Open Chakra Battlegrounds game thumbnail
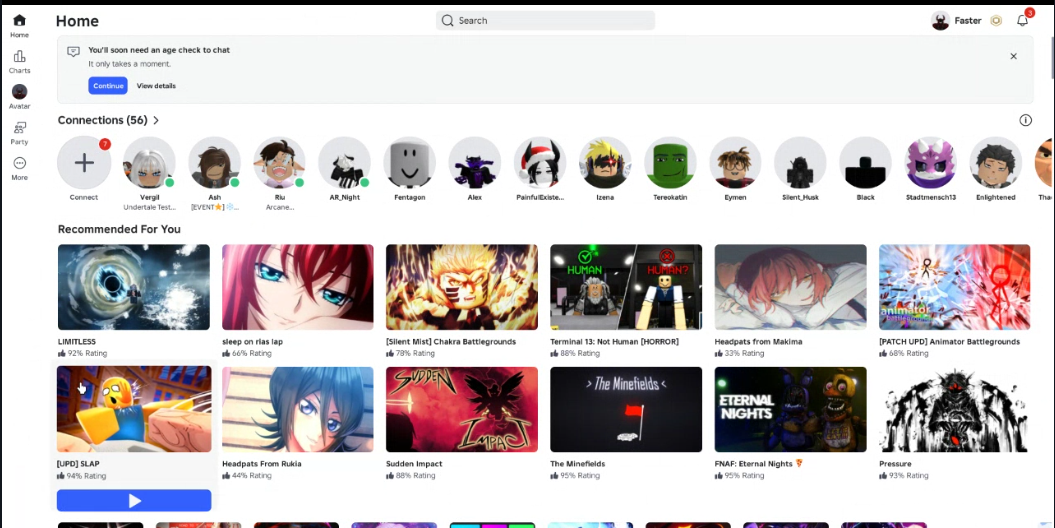The image size is (1055, 528). [x=462, y=287]
